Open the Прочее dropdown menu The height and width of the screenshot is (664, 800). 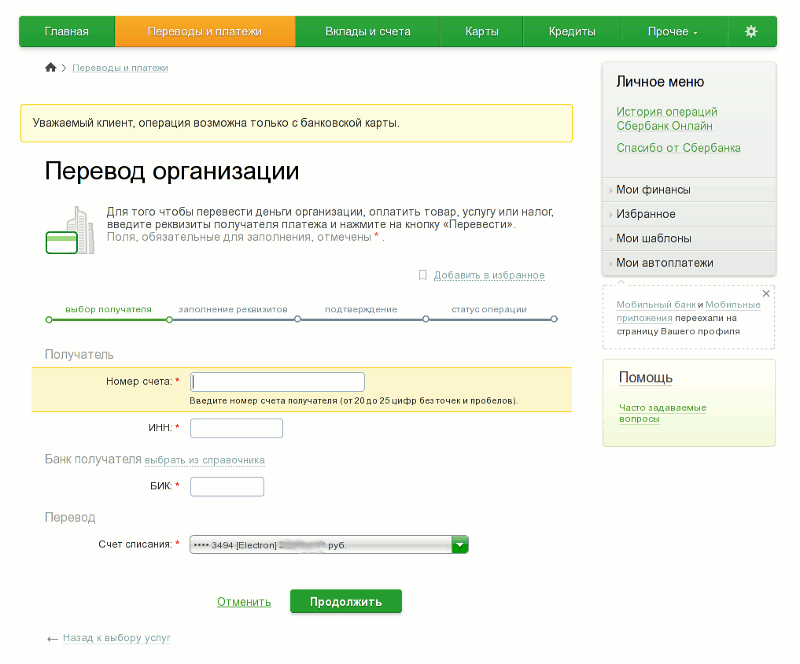pyautogui.click(x=672, y=31)
